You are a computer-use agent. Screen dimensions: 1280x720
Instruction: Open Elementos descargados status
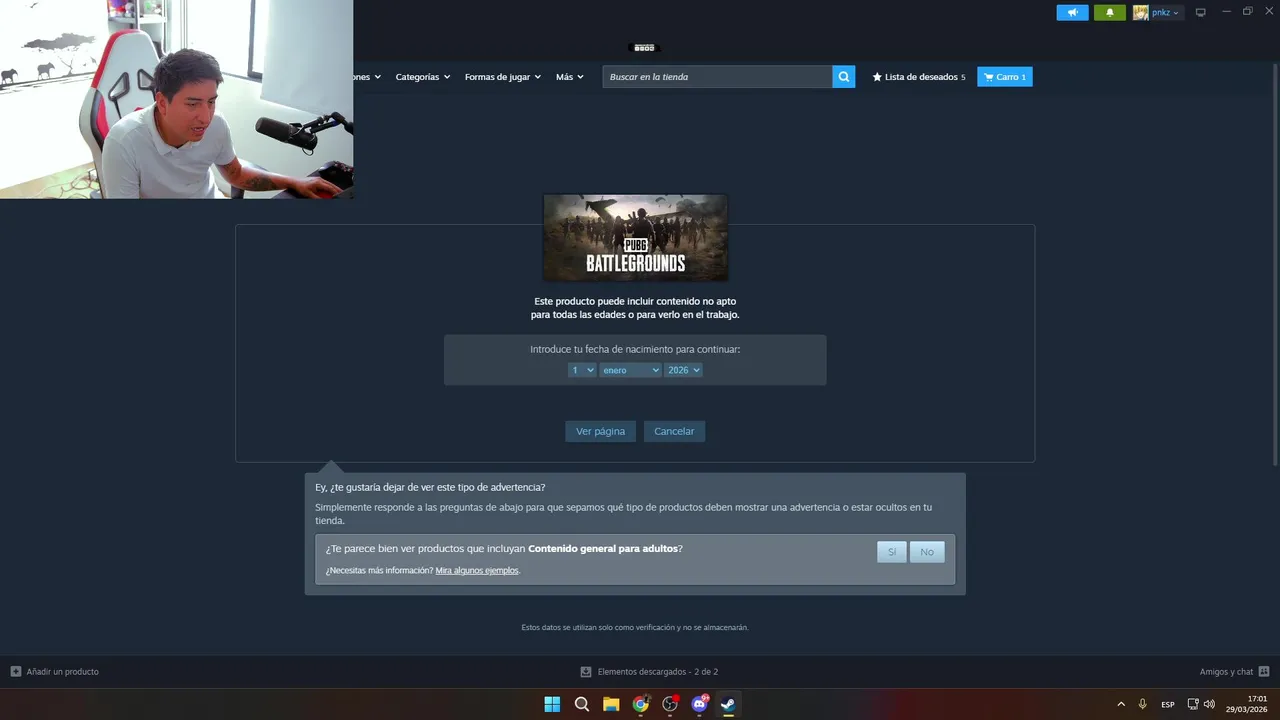tap(657, 672)
